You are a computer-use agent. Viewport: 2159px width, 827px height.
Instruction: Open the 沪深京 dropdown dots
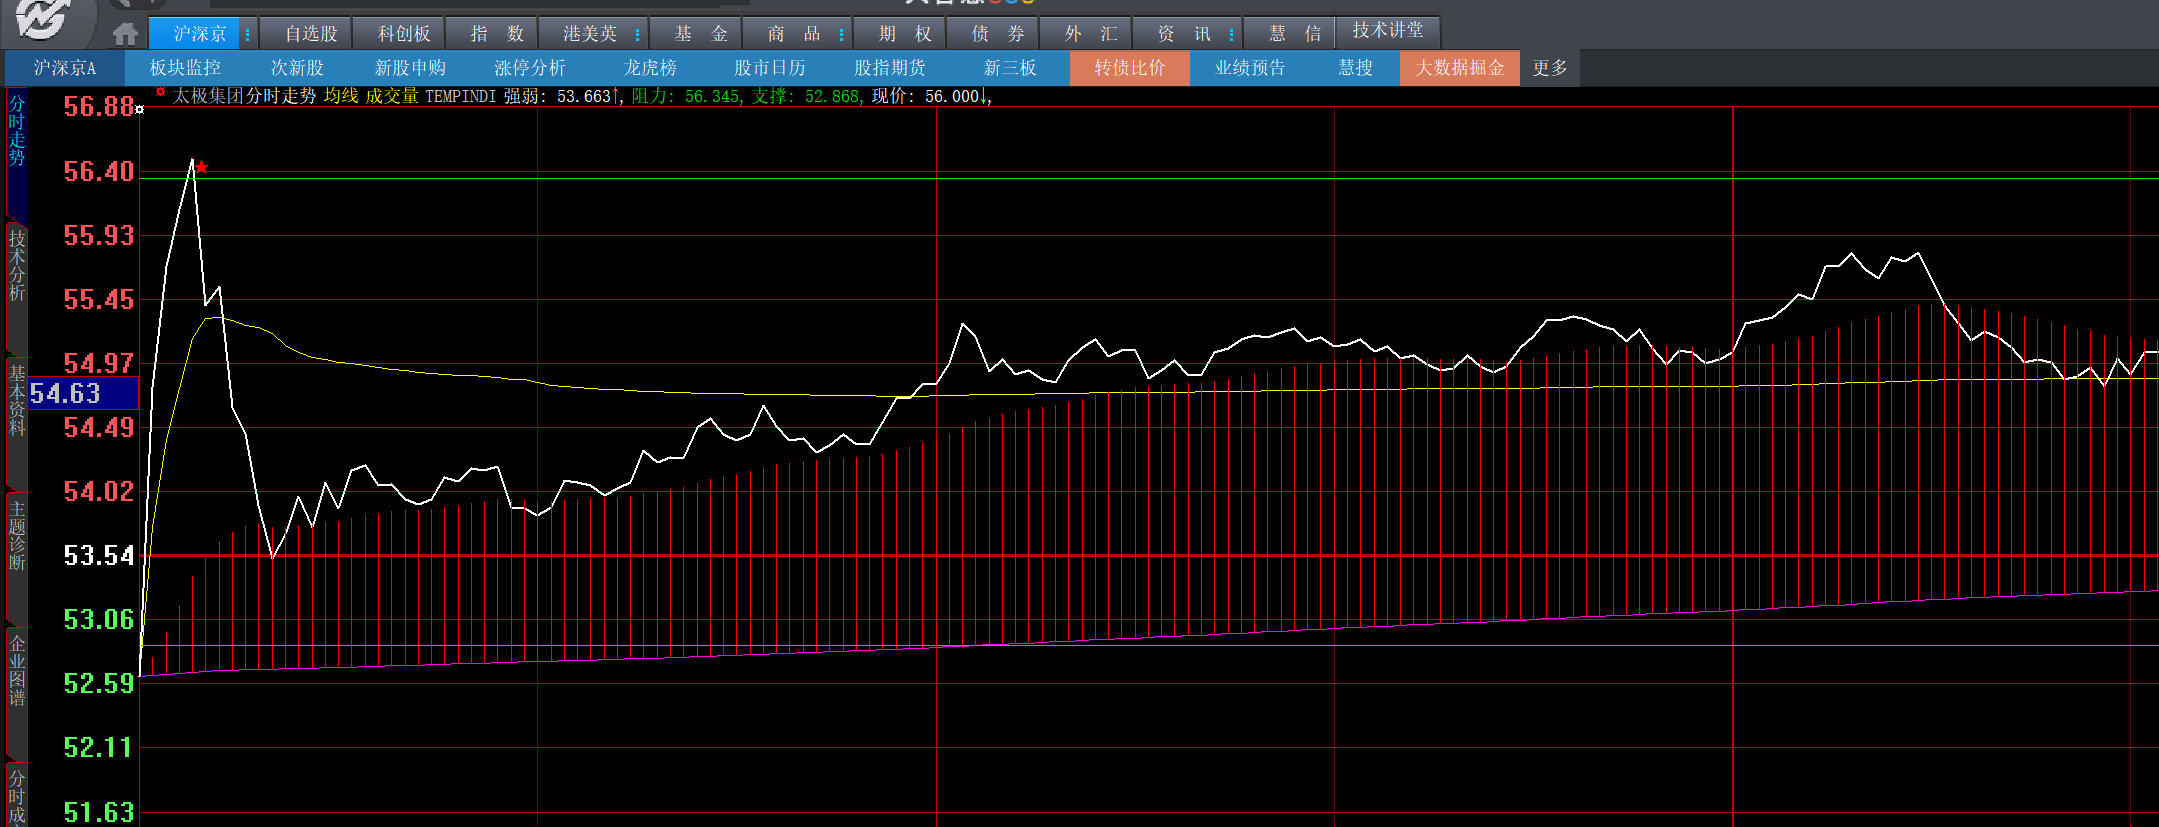click(x=247, y=34)
